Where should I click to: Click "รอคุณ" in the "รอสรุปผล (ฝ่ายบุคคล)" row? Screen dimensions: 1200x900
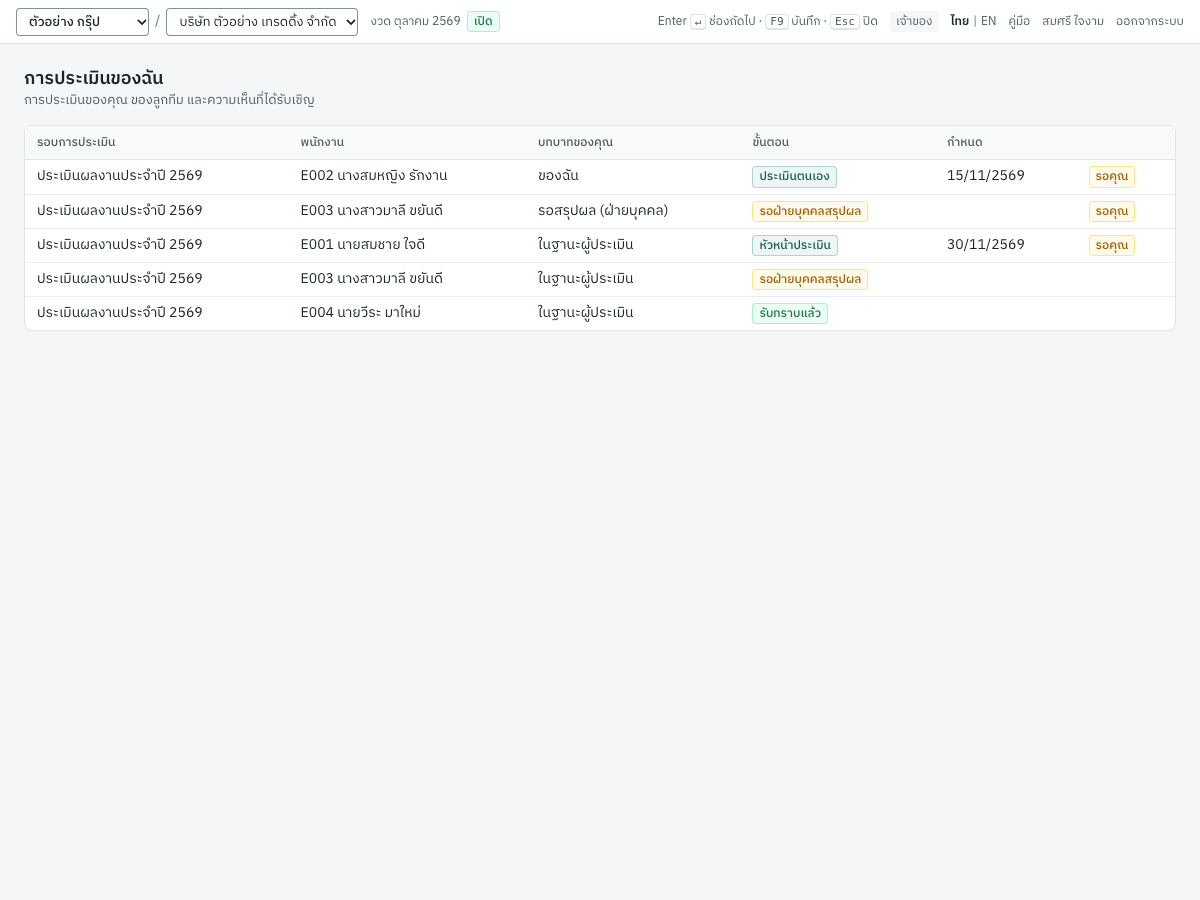[1112, 211]
